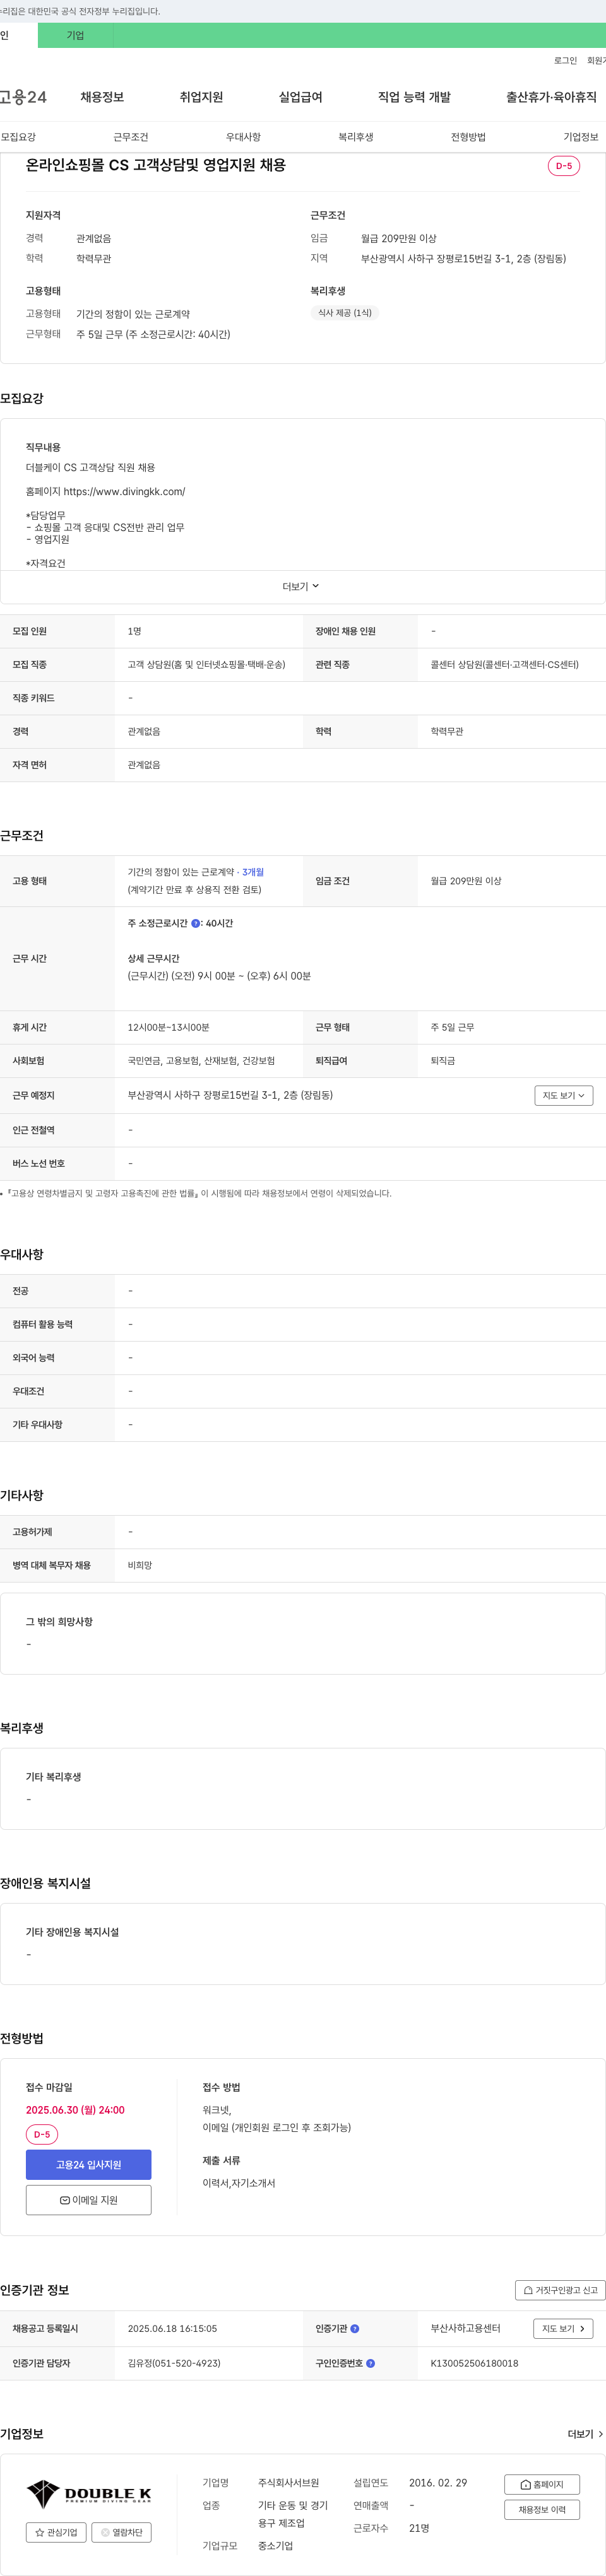Click certification number K130052506180018
This screenshot has width=606, height=2576.
click(474, 2363)
